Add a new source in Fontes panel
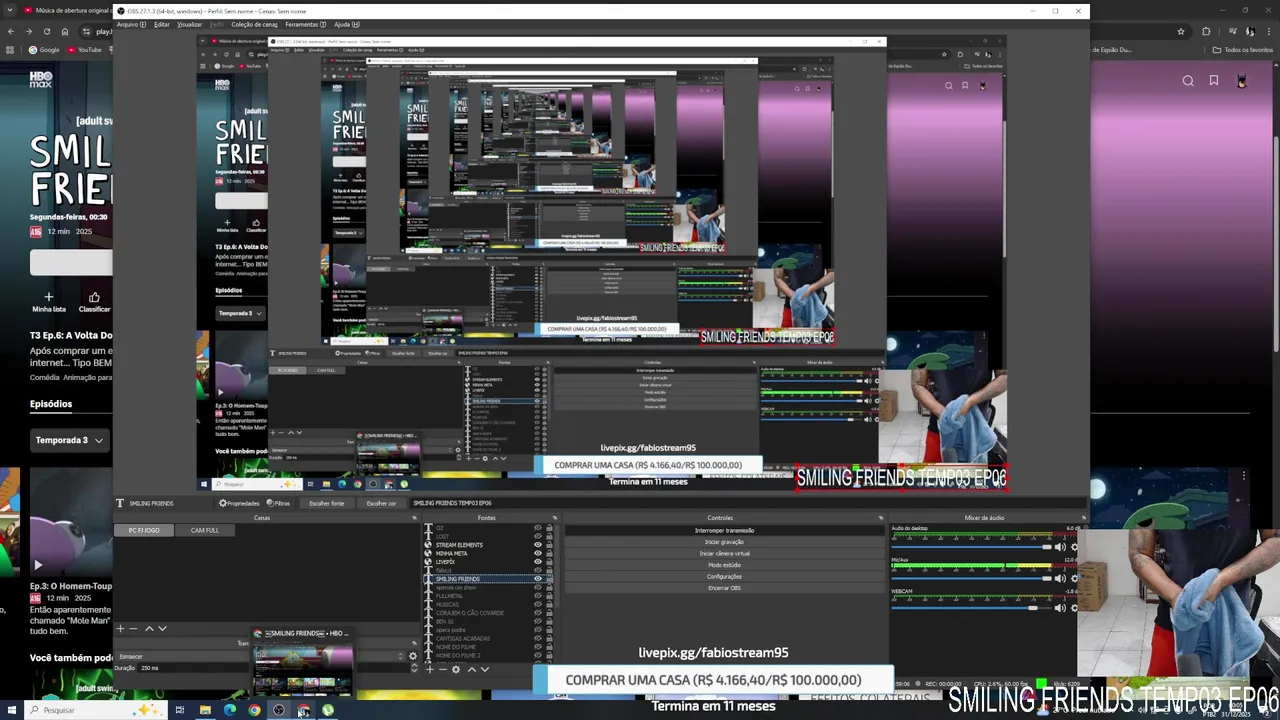 click(x=430, y=669)
